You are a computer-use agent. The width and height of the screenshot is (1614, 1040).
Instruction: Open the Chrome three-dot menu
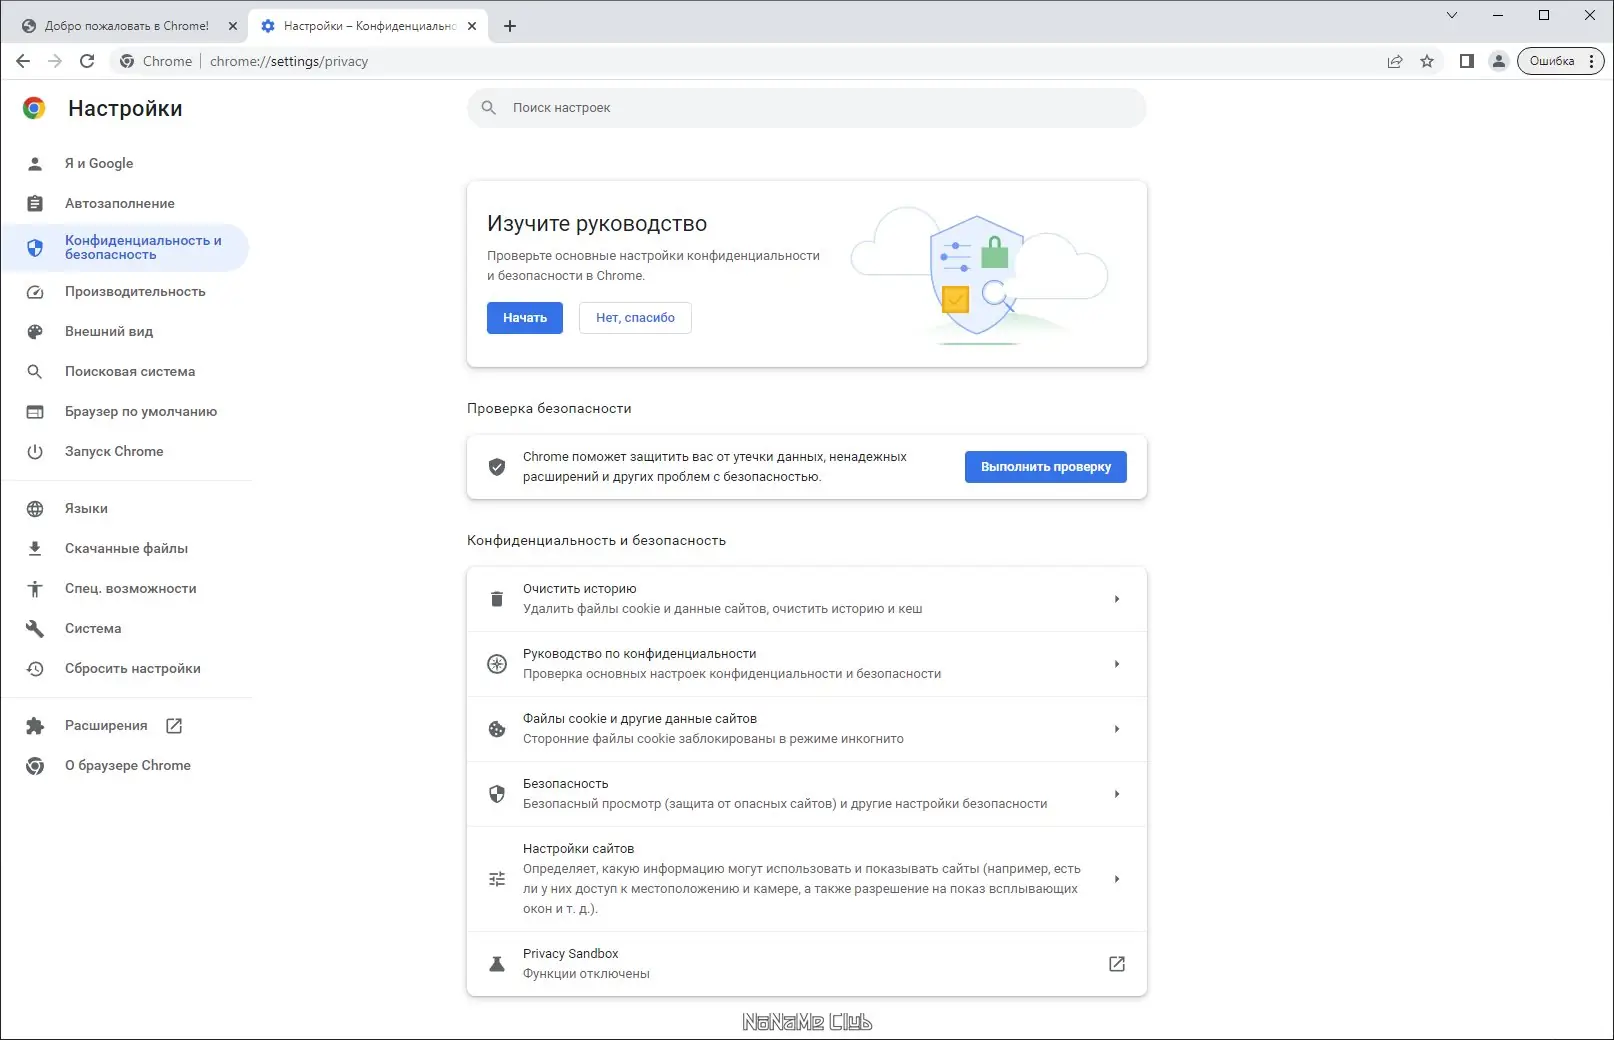(x=1594, y=61)
